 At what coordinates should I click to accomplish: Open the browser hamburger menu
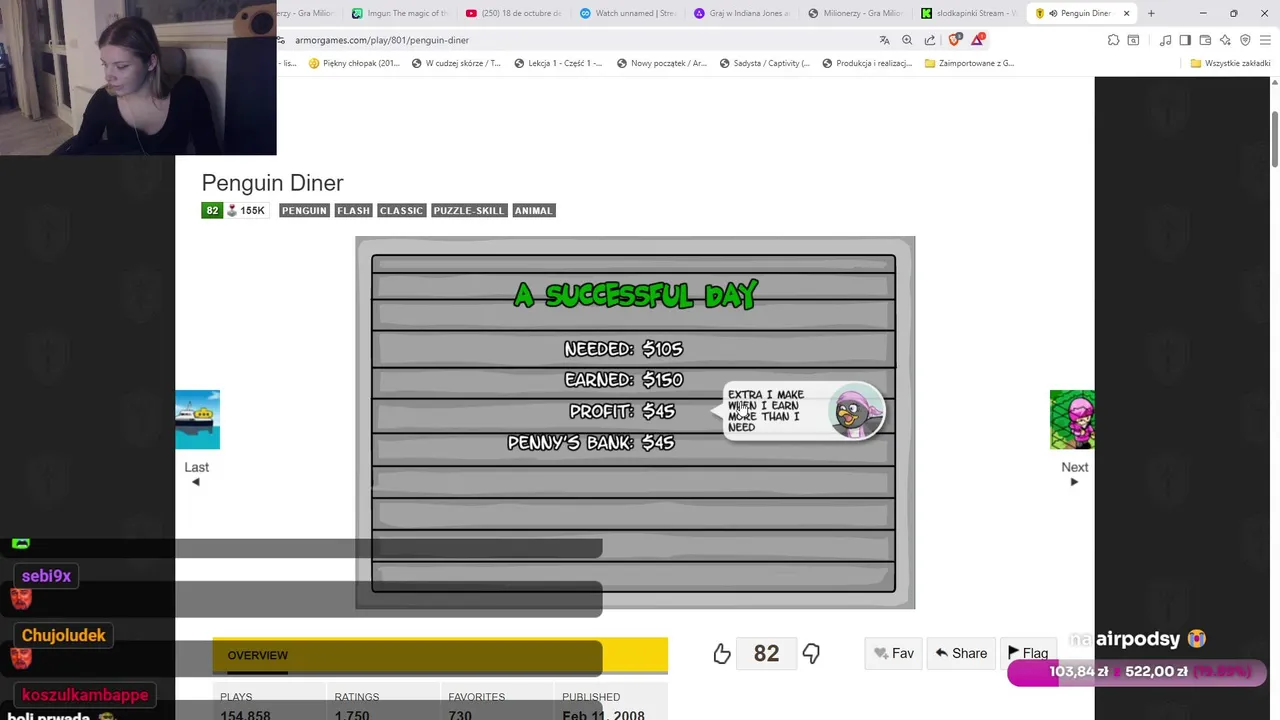1265,40
